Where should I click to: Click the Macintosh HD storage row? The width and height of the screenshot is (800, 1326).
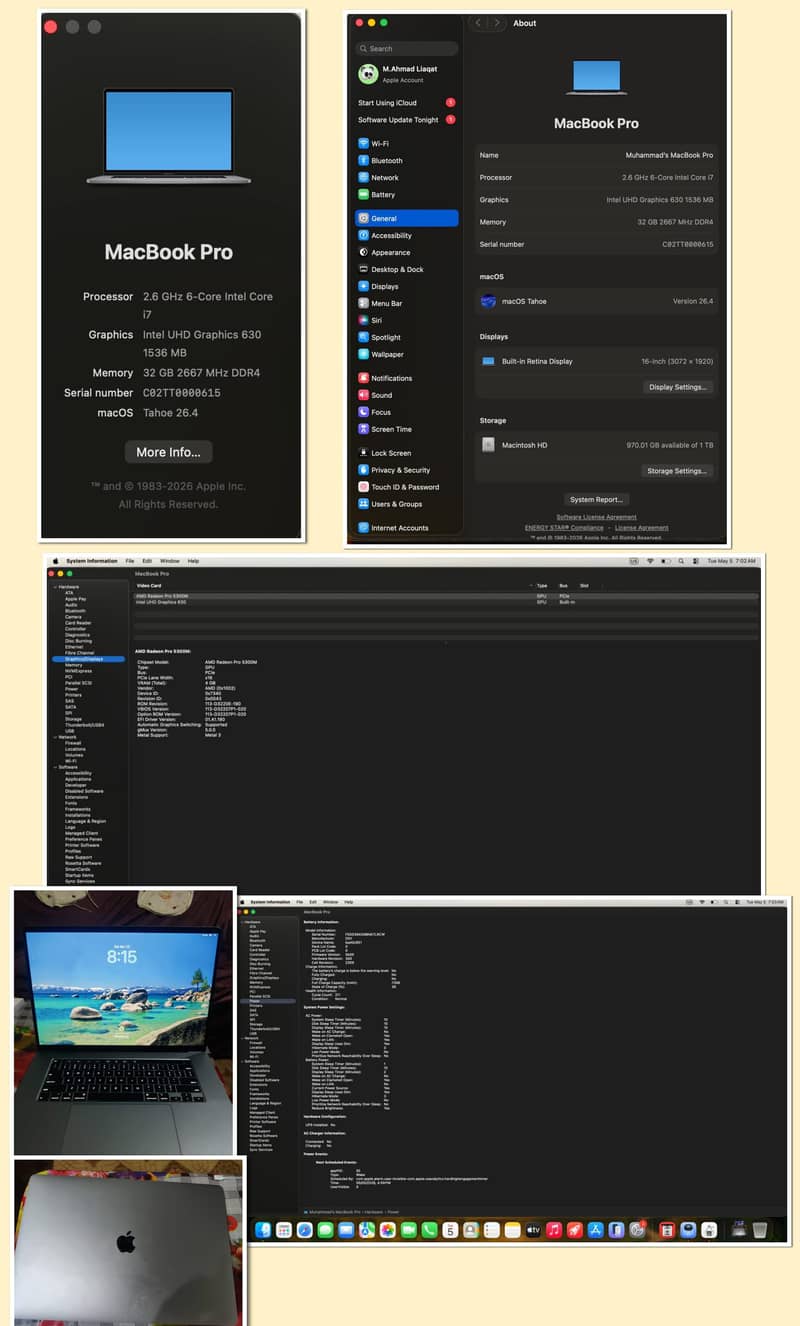tap(597, 445)
